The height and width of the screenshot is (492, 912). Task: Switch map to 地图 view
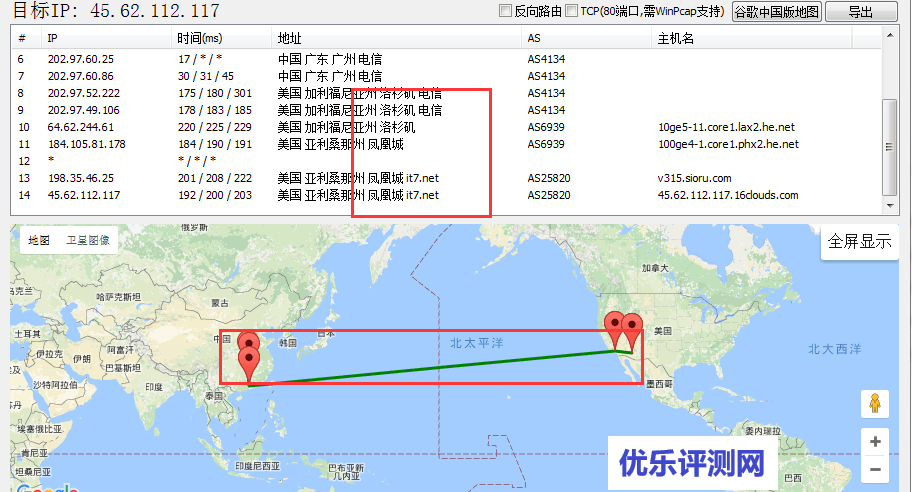[39, 240]
